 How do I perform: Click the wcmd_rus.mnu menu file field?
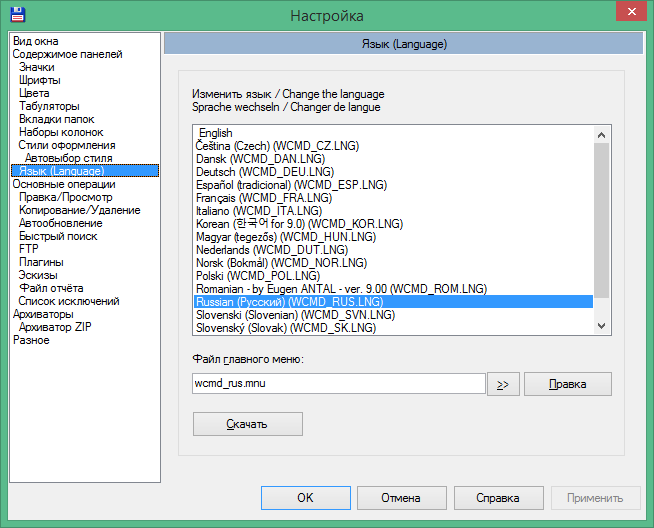point(338,384)
